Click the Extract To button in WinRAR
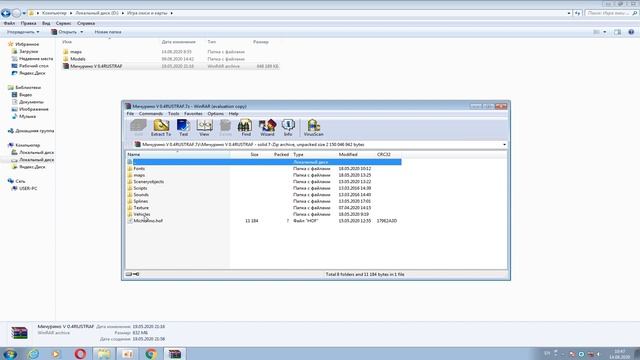This screenshot has width=640, height=360. [x=161, y=128]
